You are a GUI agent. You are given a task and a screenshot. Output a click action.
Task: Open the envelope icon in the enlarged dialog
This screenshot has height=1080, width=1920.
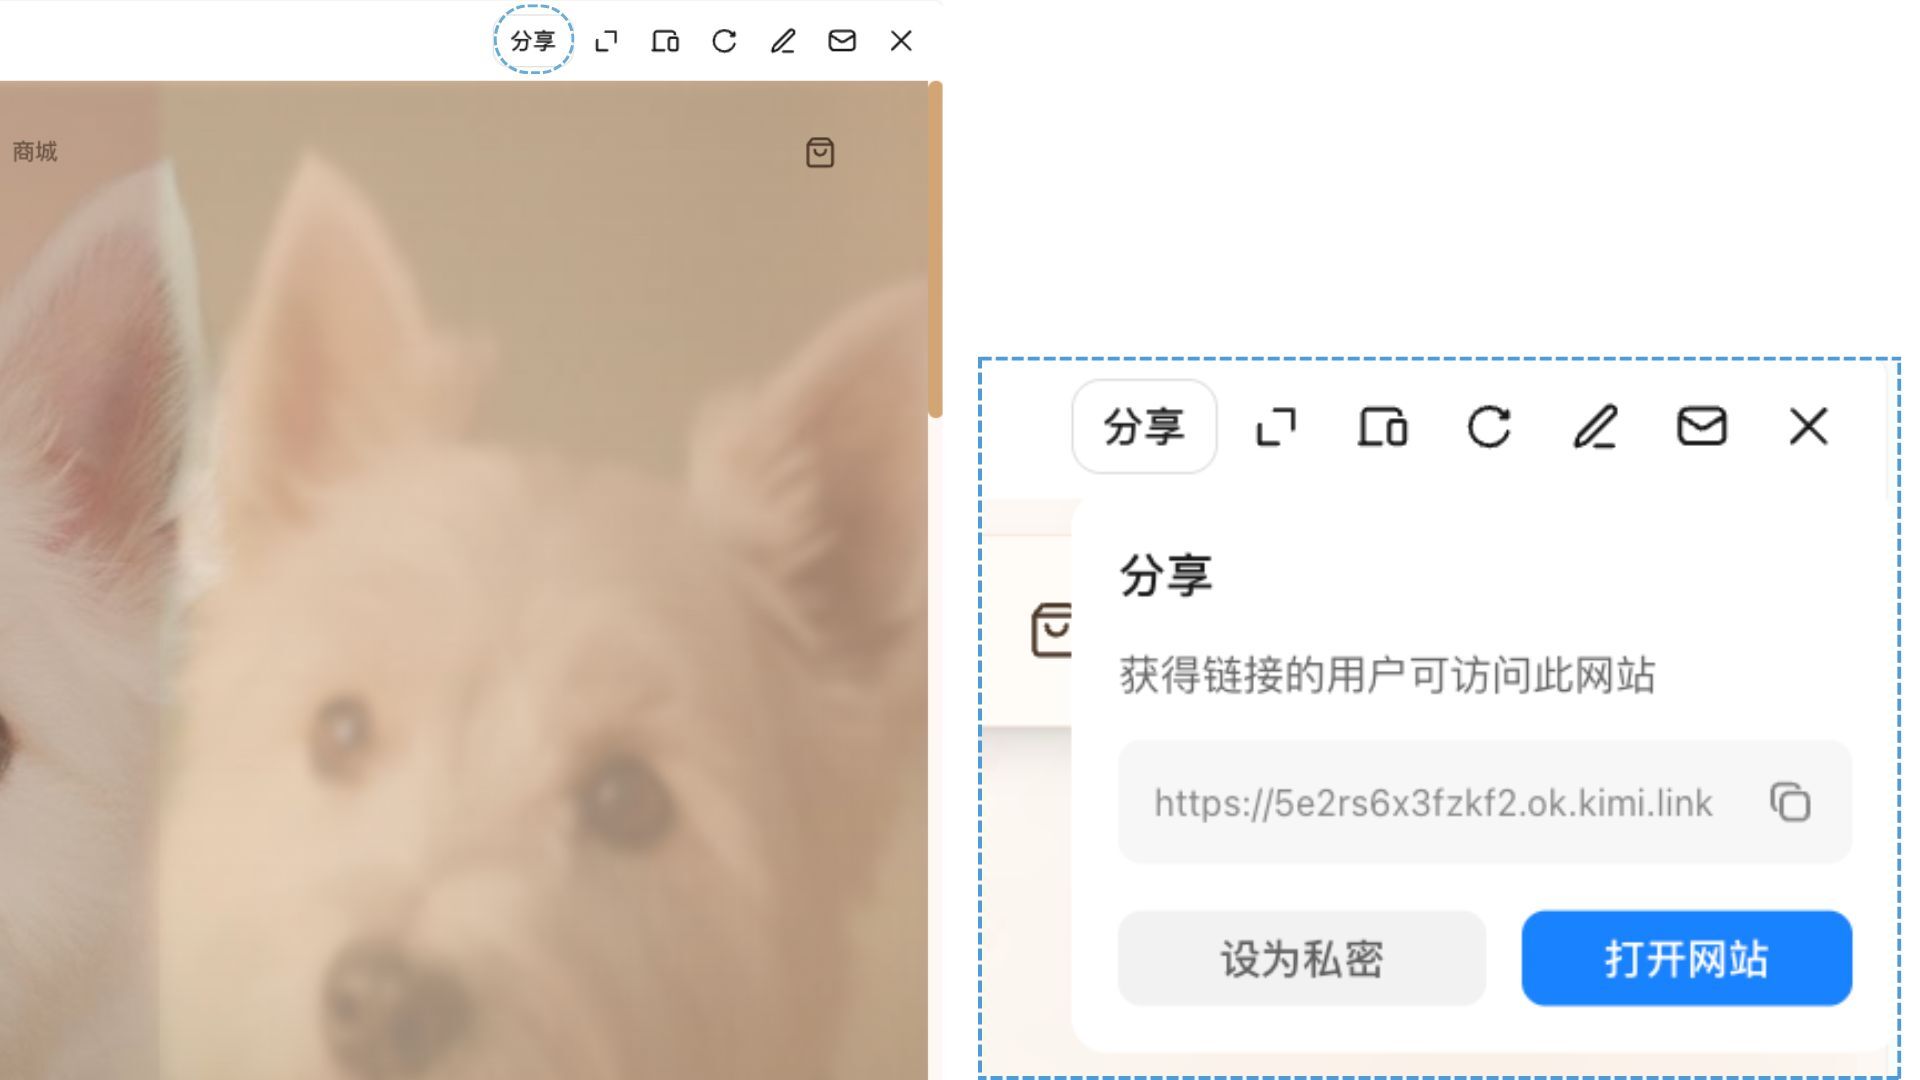click(x=1702, y=428)
